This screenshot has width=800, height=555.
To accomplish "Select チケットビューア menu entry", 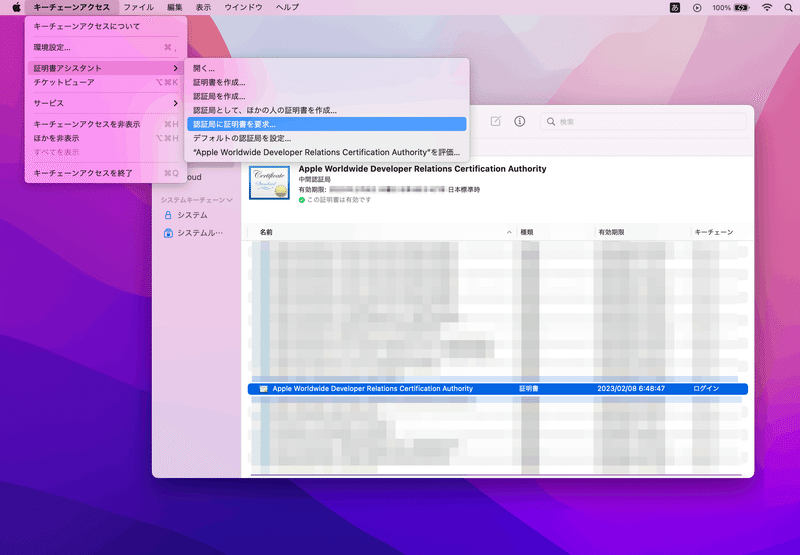I will (x=106, y=82).
